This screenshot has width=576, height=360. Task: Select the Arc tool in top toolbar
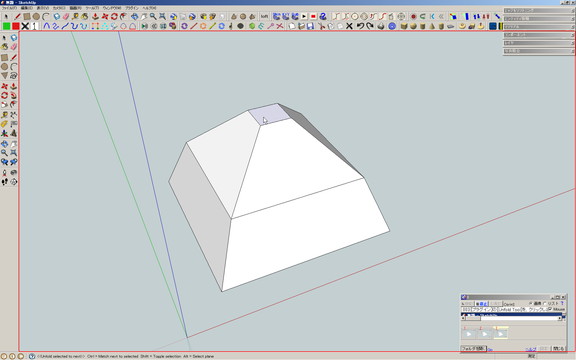click(x=46, y=17)
